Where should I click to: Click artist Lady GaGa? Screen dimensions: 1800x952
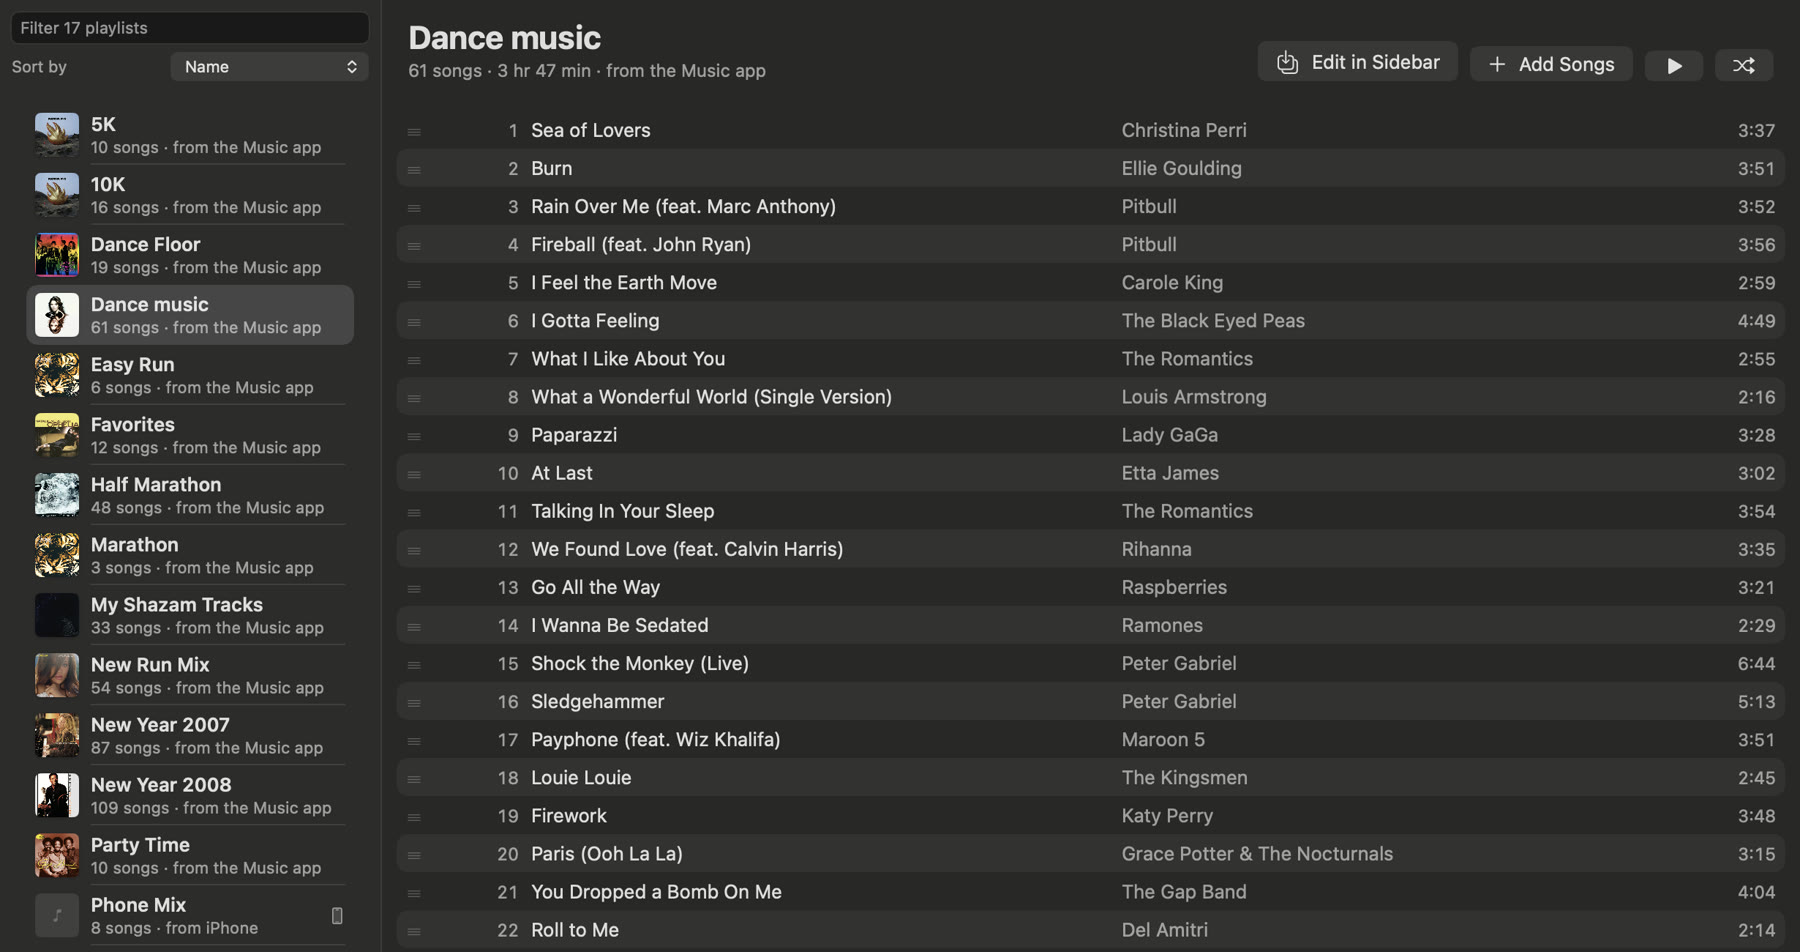1169,435
